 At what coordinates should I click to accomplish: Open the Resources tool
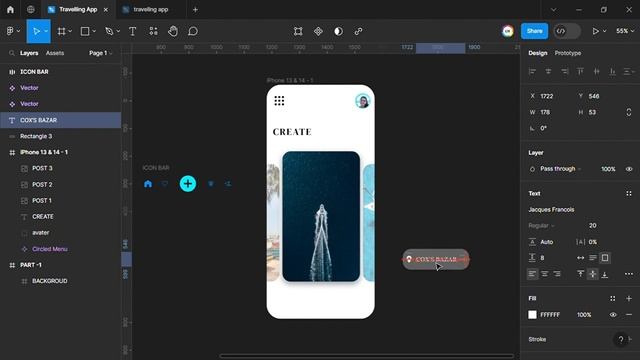click(x=153, y=31)
